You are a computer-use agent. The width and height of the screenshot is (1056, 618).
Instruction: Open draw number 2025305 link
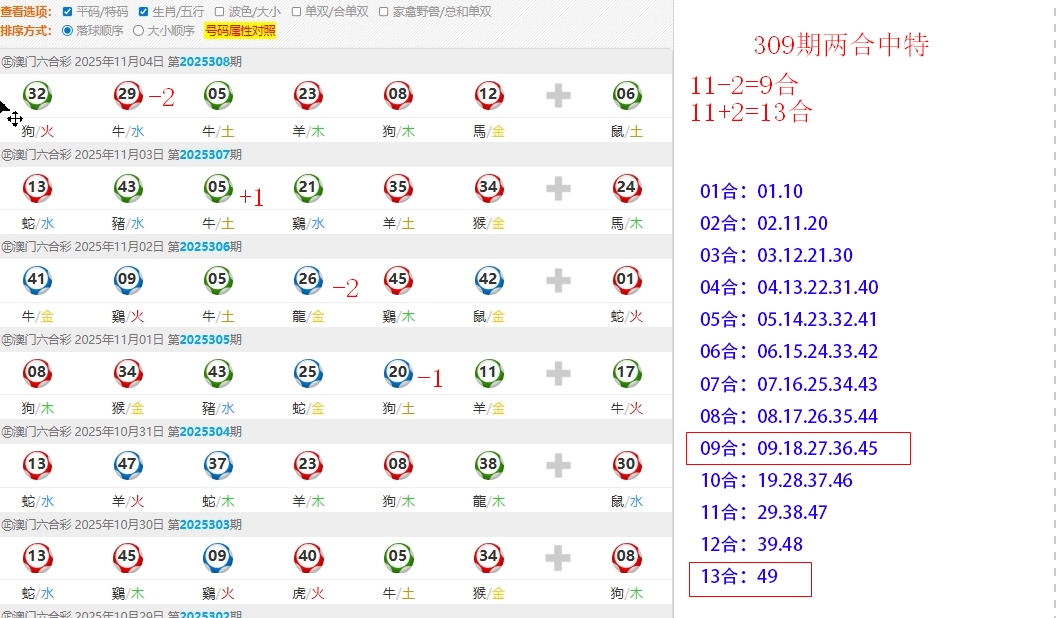pyautogui.click(x=205, y=340)
